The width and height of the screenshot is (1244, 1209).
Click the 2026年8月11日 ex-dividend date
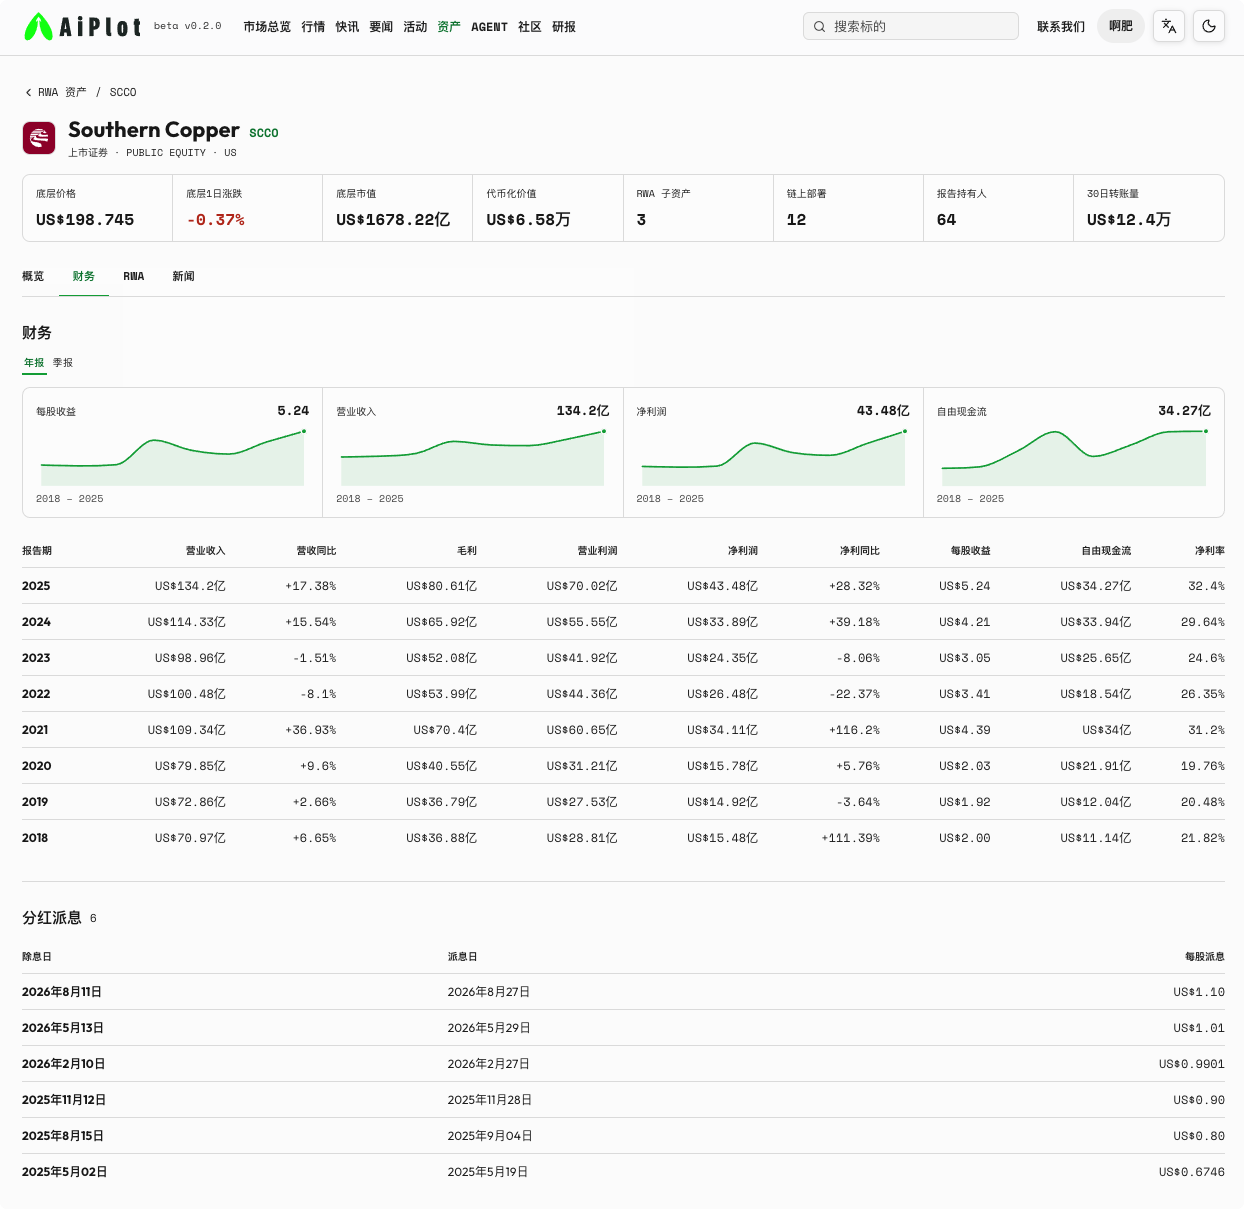(62, 992)
